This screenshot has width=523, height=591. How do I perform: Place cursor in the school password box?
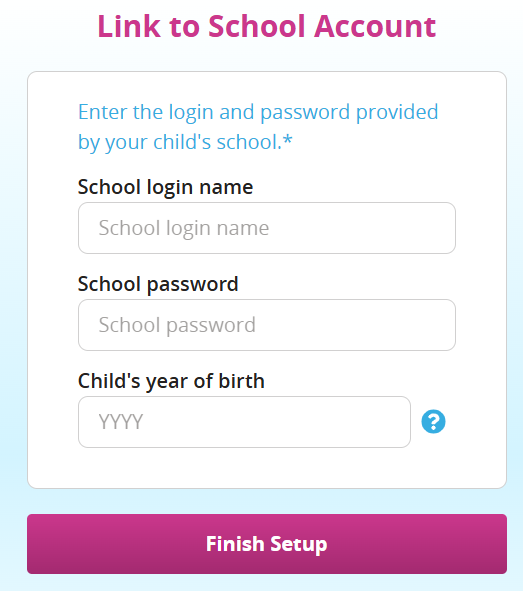click(x=267, y=325)
